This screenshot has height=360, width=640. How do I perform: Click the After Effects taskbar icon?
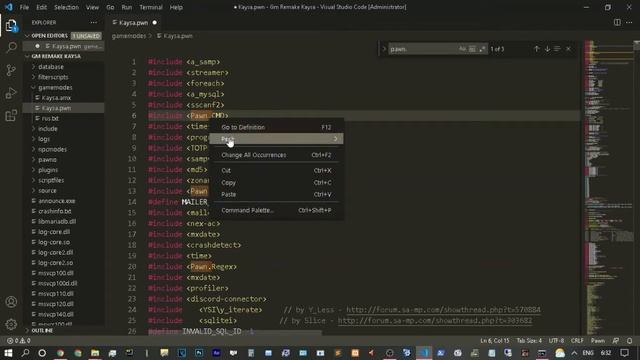(216, 353)
